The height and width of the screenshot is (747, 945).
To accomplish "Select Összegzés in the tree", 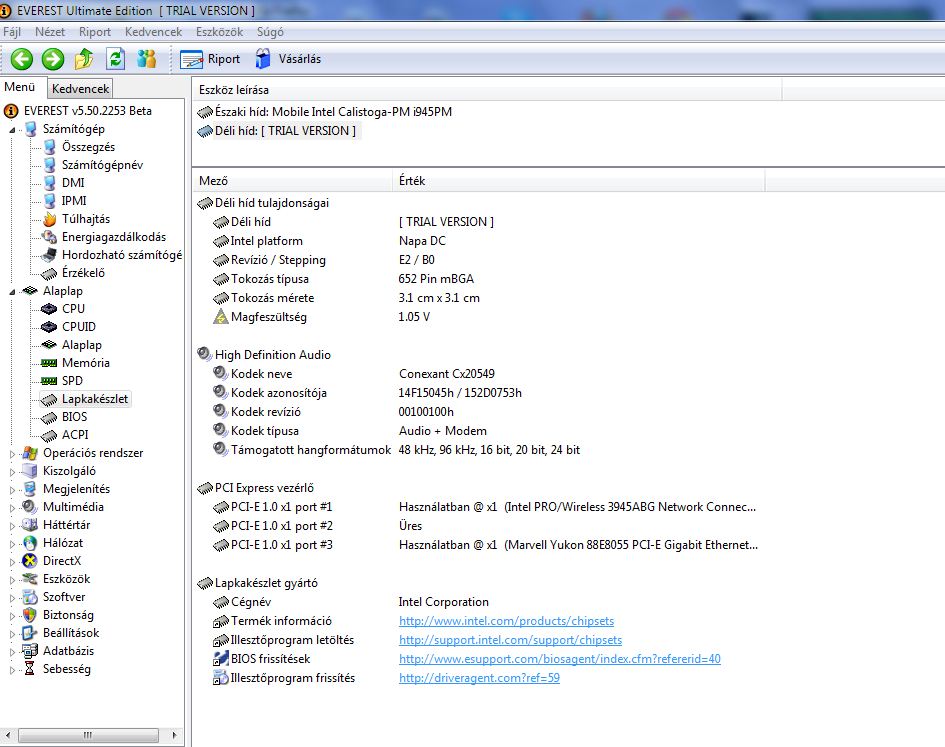I will (x=88, y=147).
